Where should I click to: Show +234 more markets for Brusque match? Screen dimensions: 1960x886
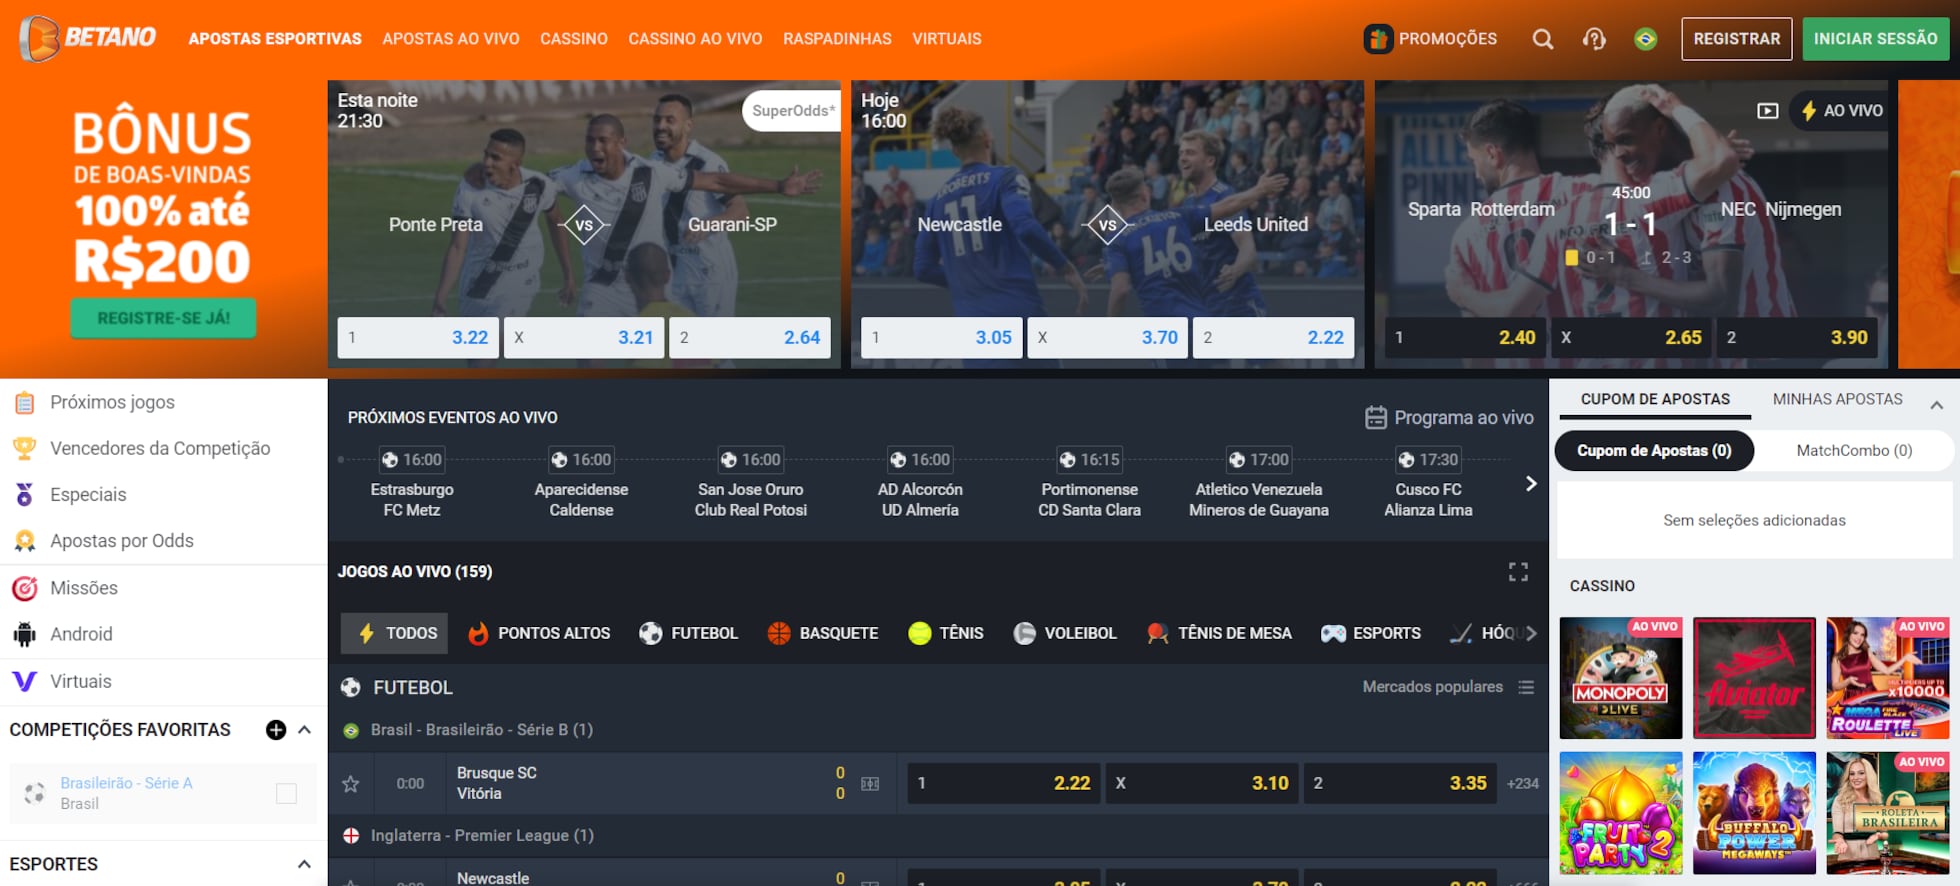pyautogui.click(x=1523, y=783)
